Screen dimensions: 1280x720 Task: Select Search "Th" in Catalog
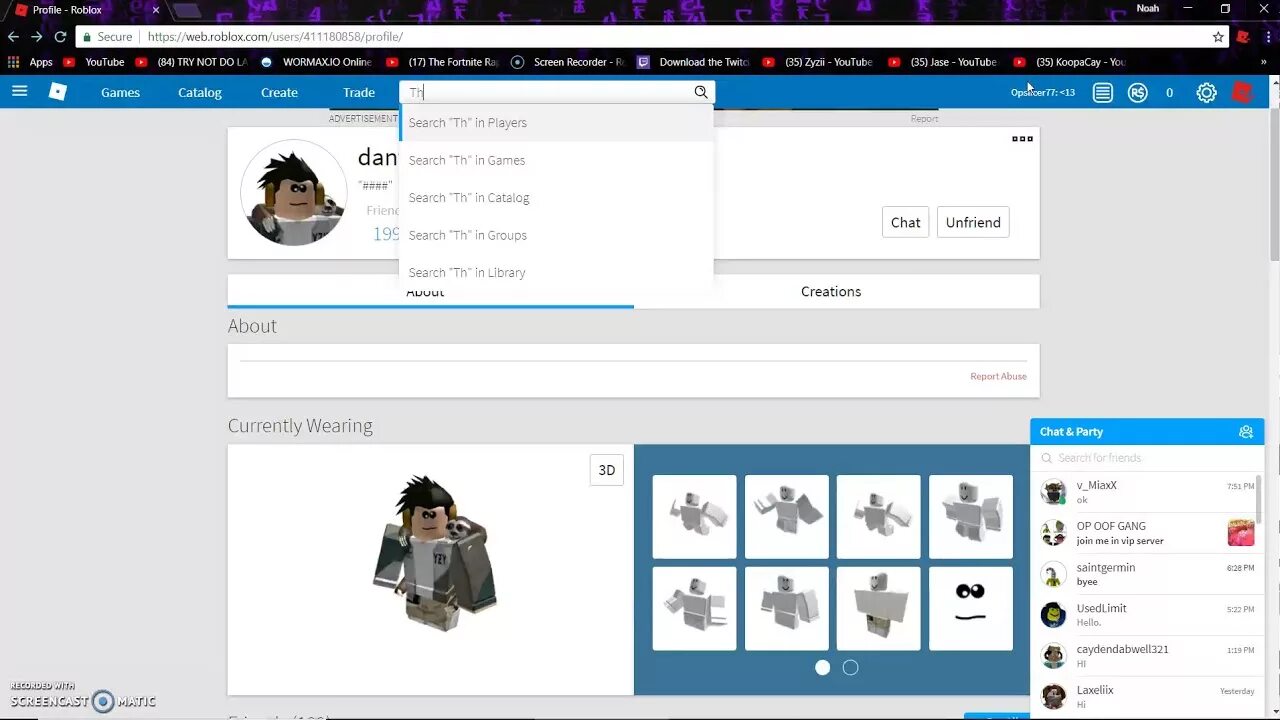(x=556, y=197)
